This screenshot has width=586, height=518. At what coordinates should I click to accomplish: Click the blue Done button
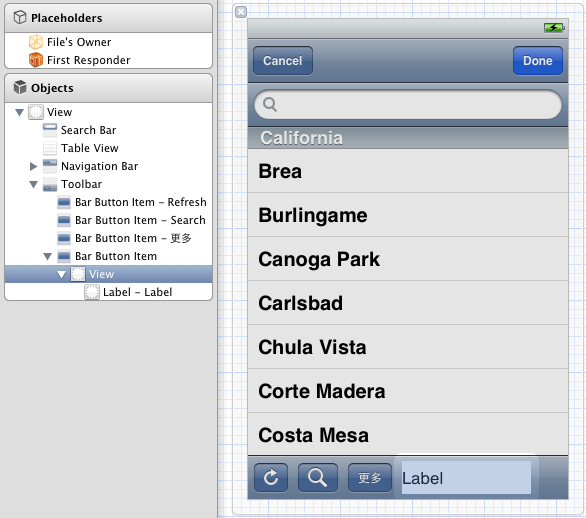point(538,61)
